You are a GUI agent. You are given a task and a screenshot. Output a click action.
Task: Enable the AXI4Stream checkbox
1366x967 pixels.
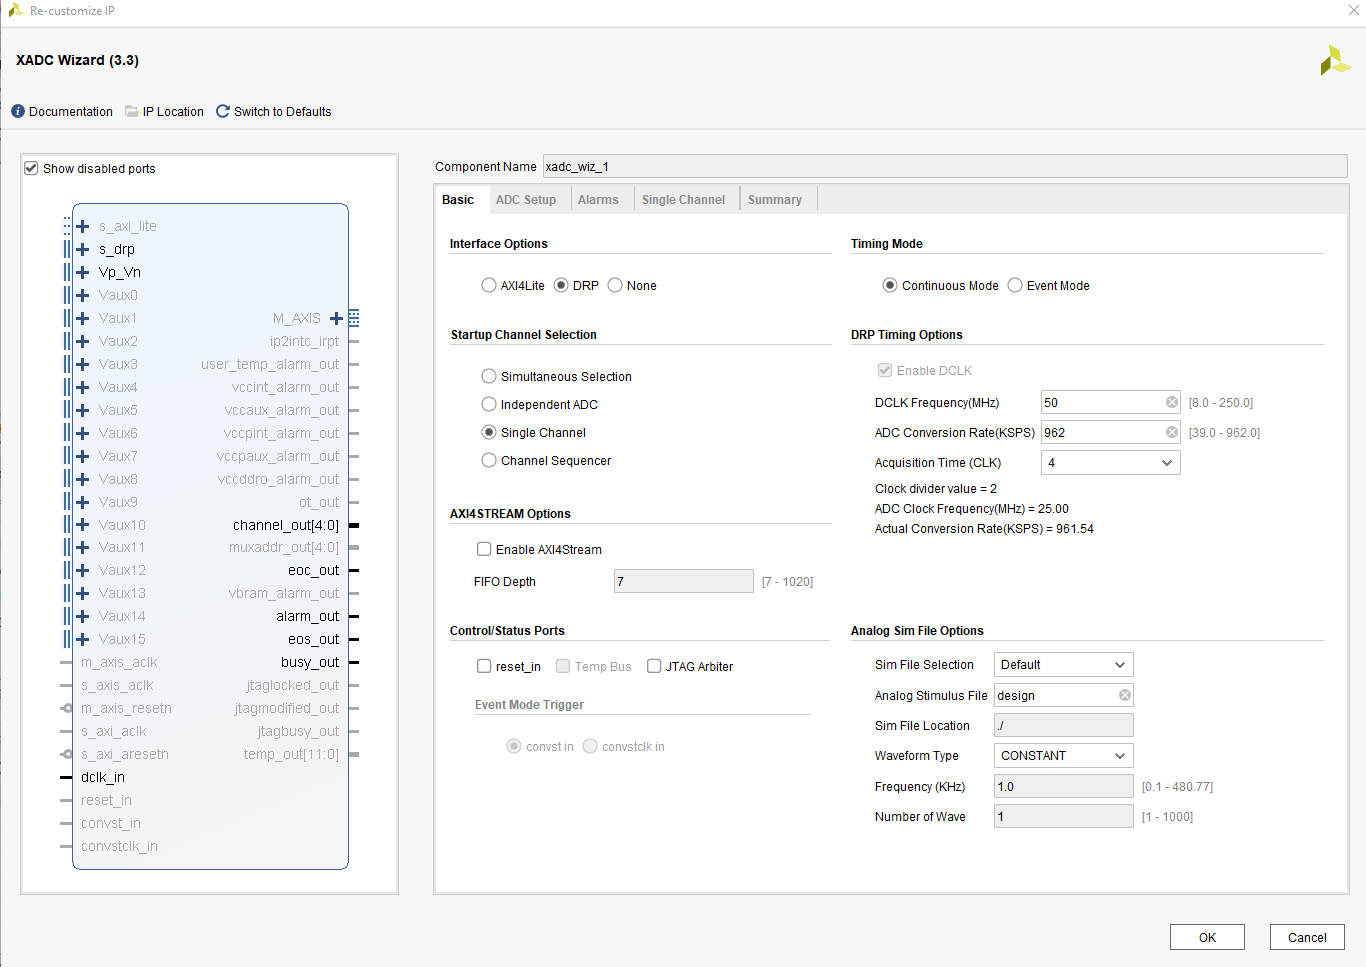[x=484, y=549]
